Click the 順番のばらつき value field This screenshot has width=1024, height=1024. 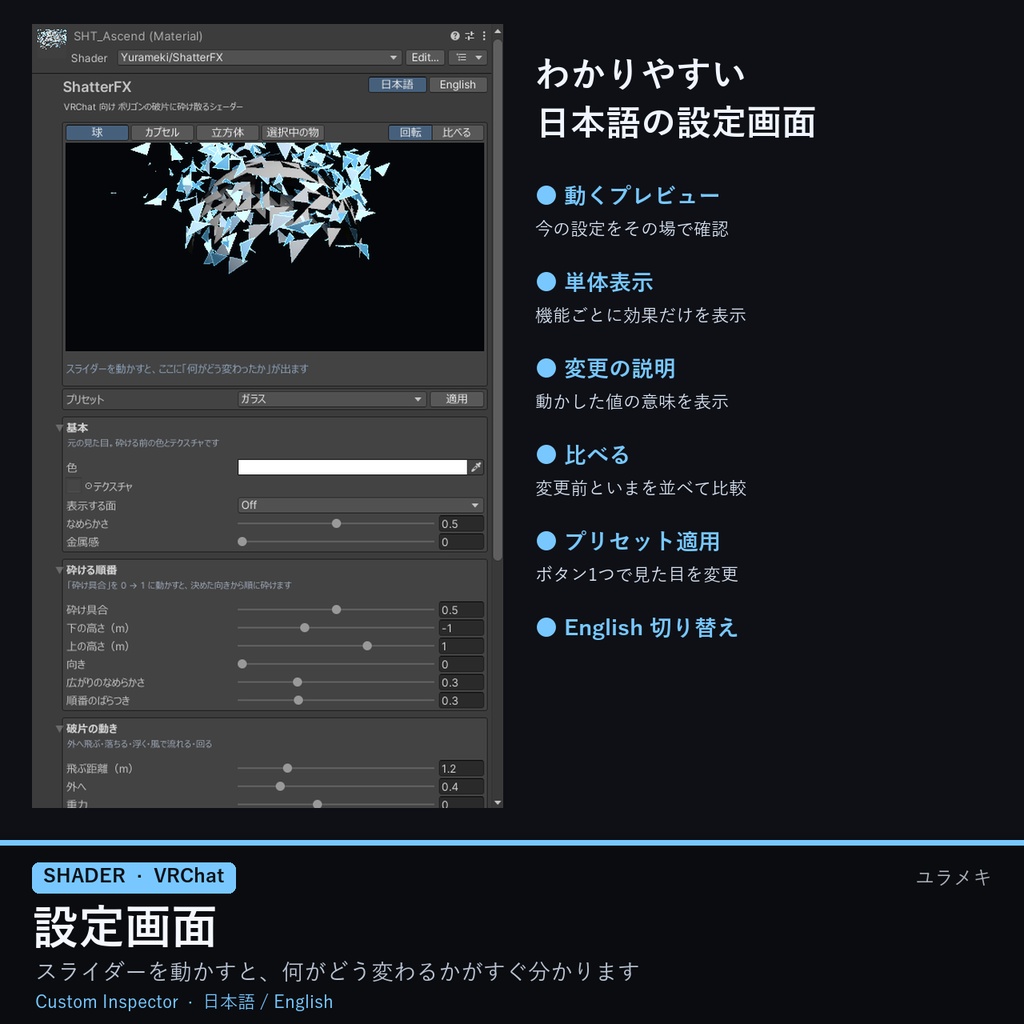(x=461, y=701)
